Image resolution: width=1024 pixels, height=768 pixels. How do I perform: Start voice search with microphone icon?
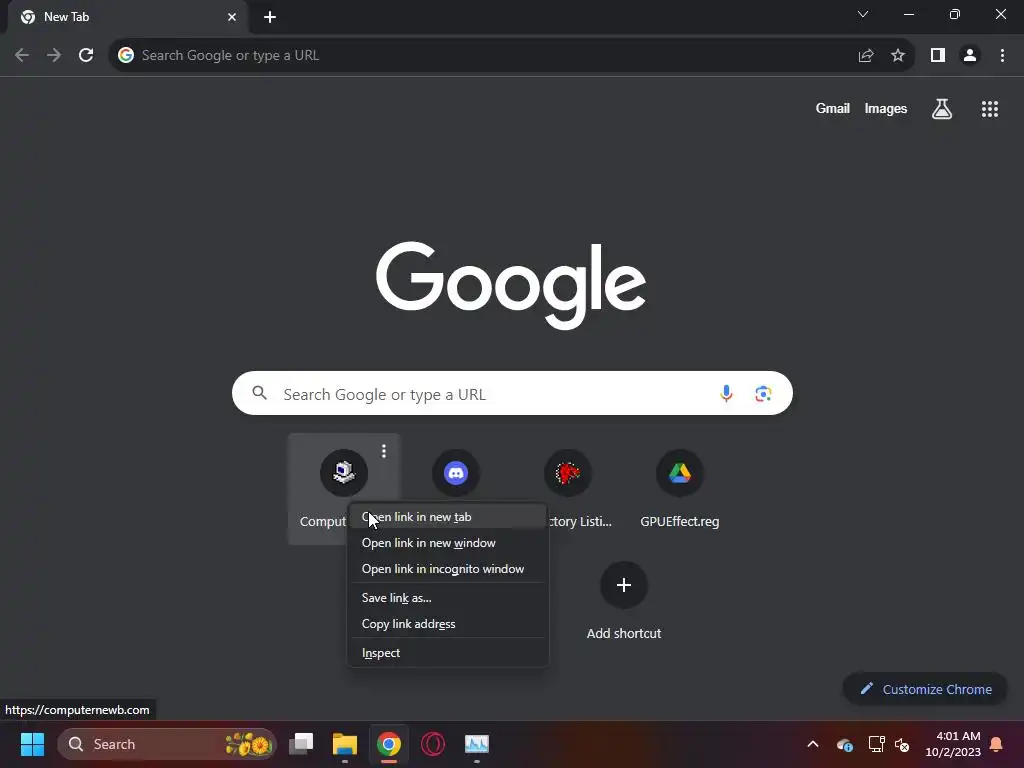point(726,394)
